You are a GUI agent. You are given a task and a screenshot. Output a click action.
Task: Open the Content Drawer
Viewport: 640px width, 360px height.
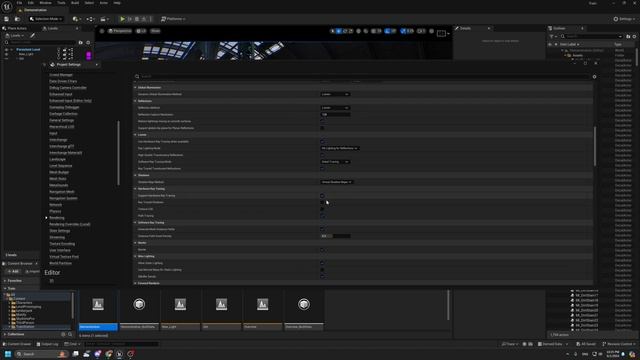click(x=17, y=344)
